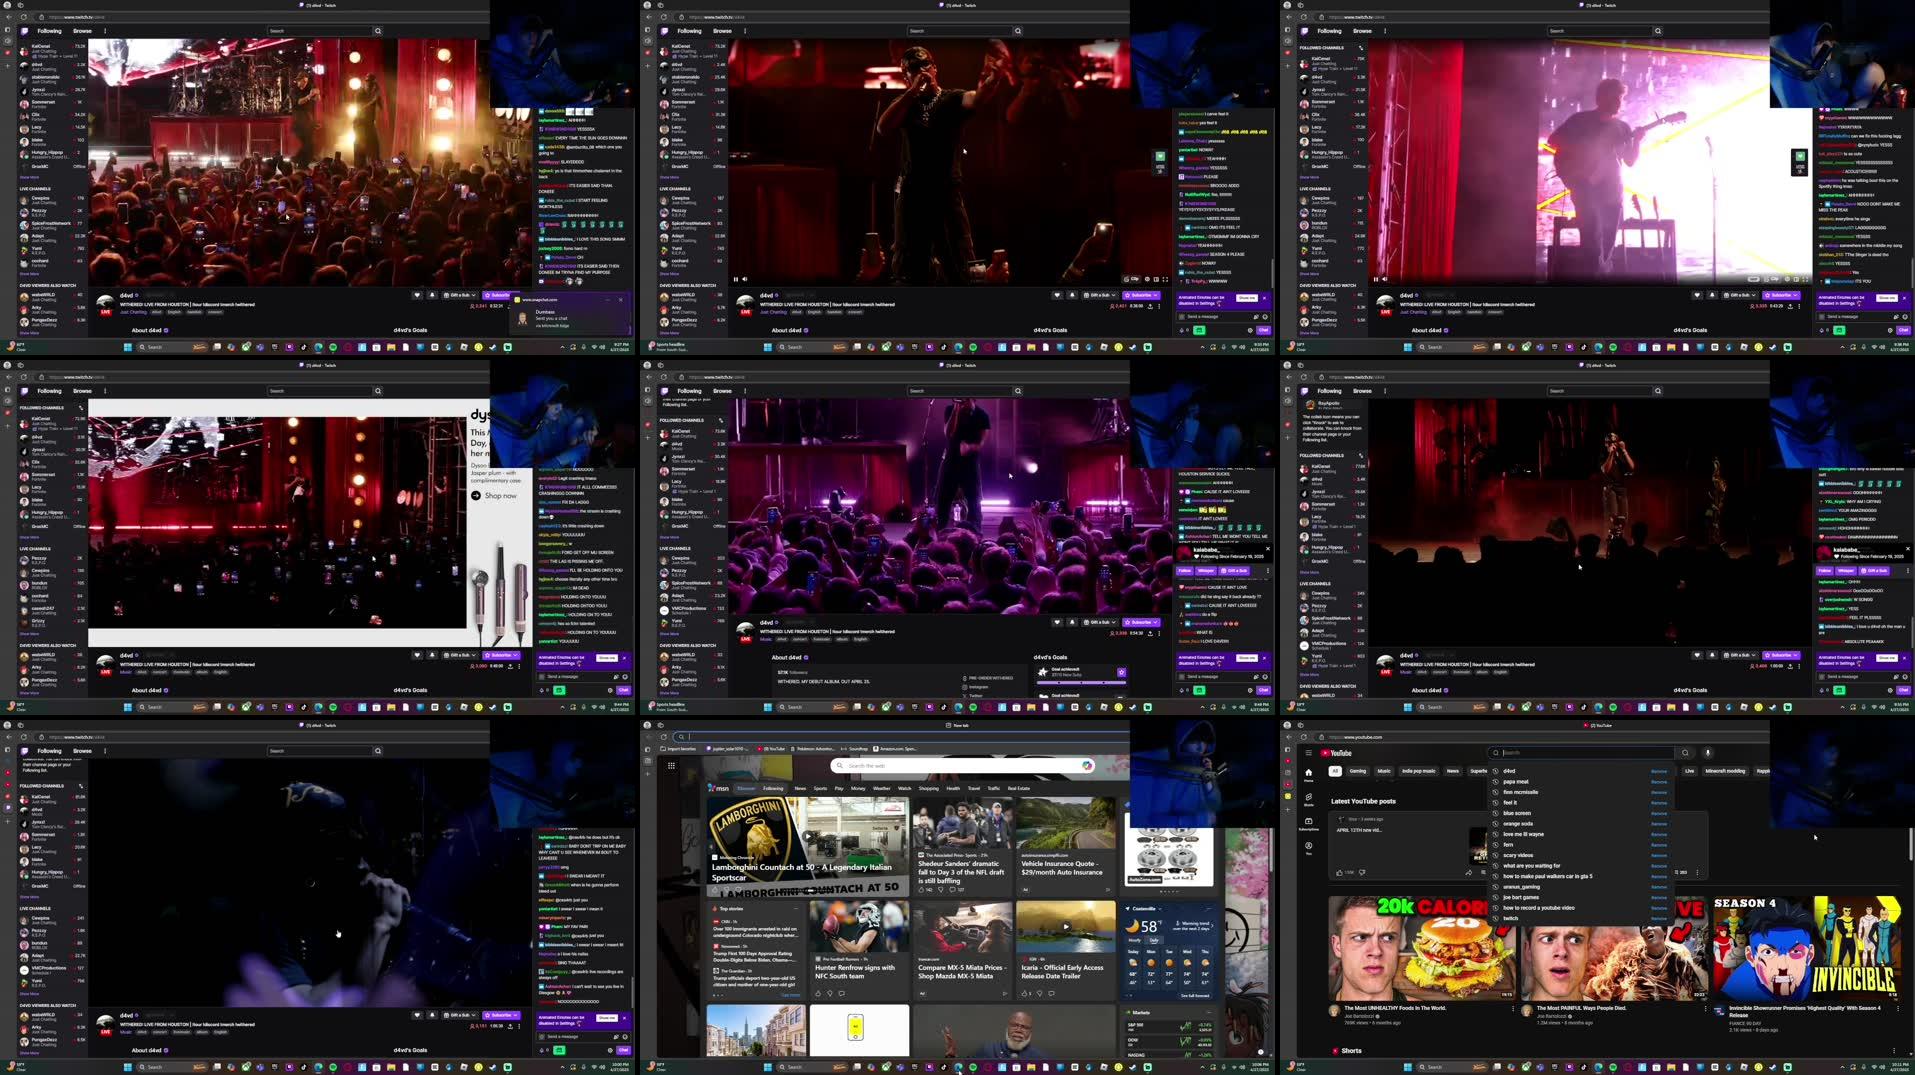Screen dimensions: 1915x1075
Task: Dislike the Latest YouTube post
Action: click(1362, 872)
